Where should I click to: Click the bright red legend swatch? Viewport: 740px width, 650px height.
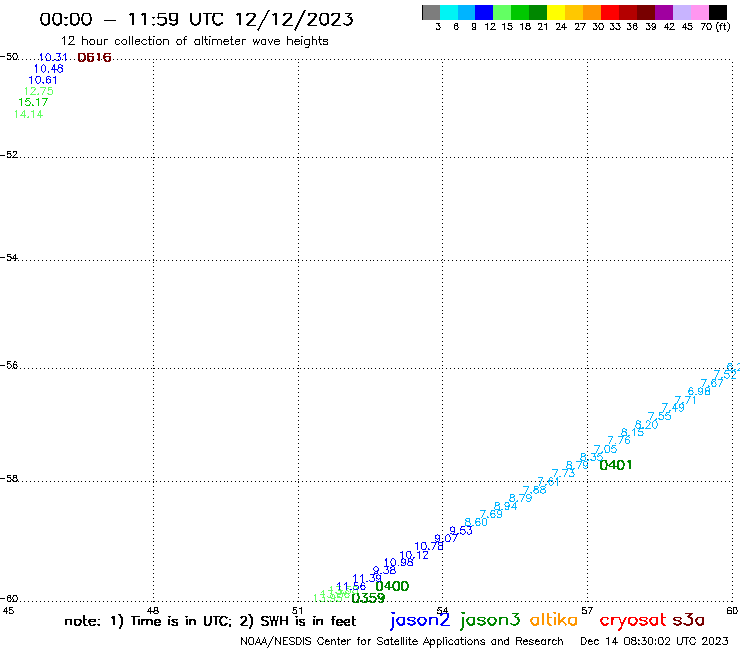tap(610, 13)
